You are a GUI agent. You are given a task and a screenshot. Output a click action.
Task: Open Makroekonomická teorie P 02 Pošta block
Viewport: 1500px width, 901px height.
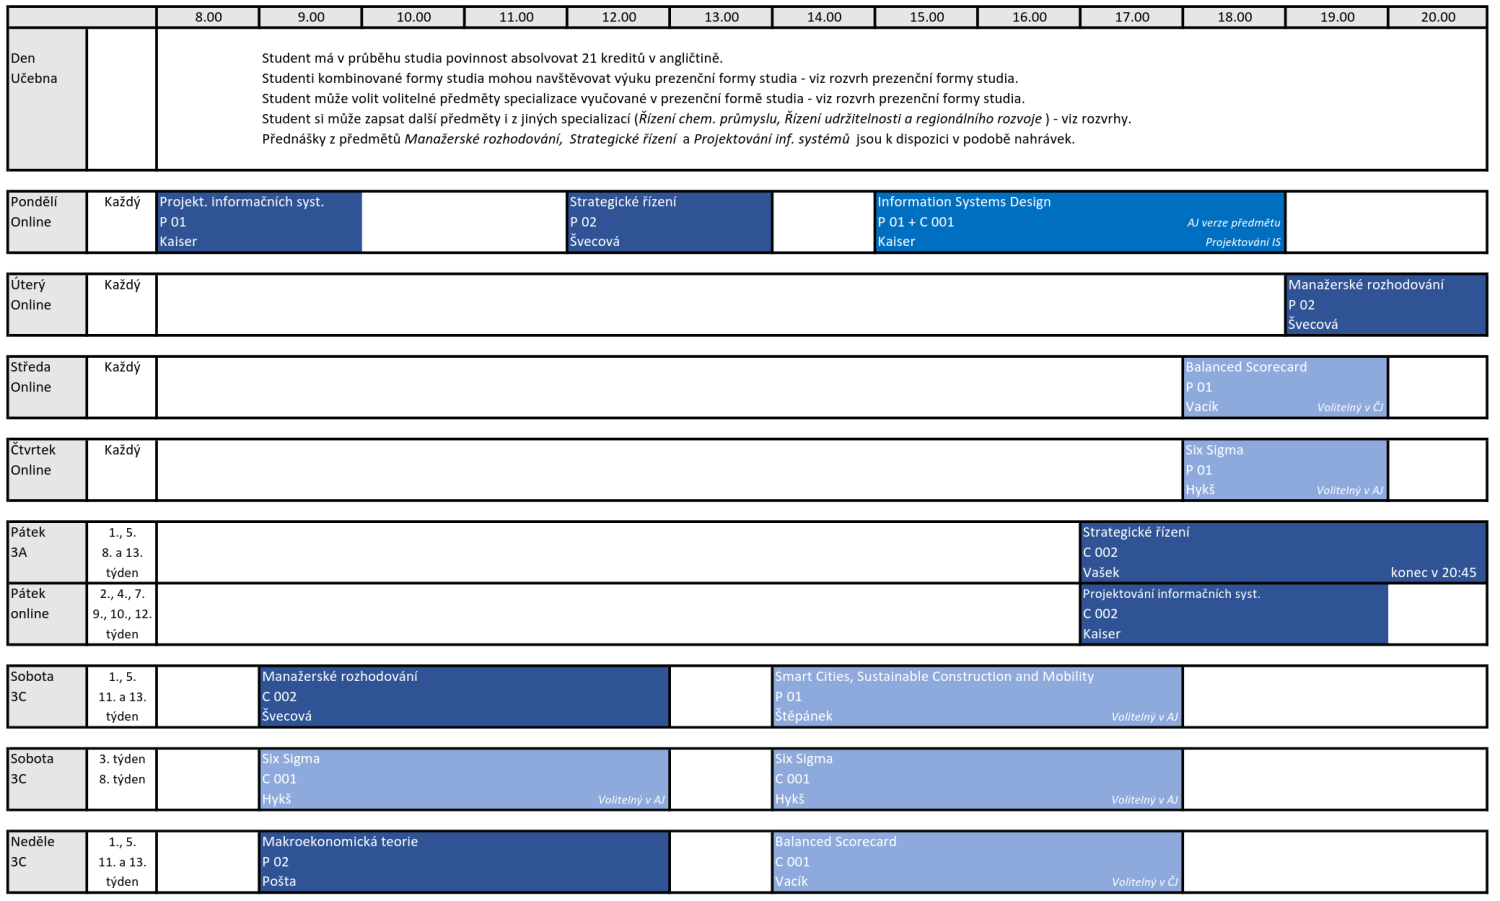(x=465, y=862)
